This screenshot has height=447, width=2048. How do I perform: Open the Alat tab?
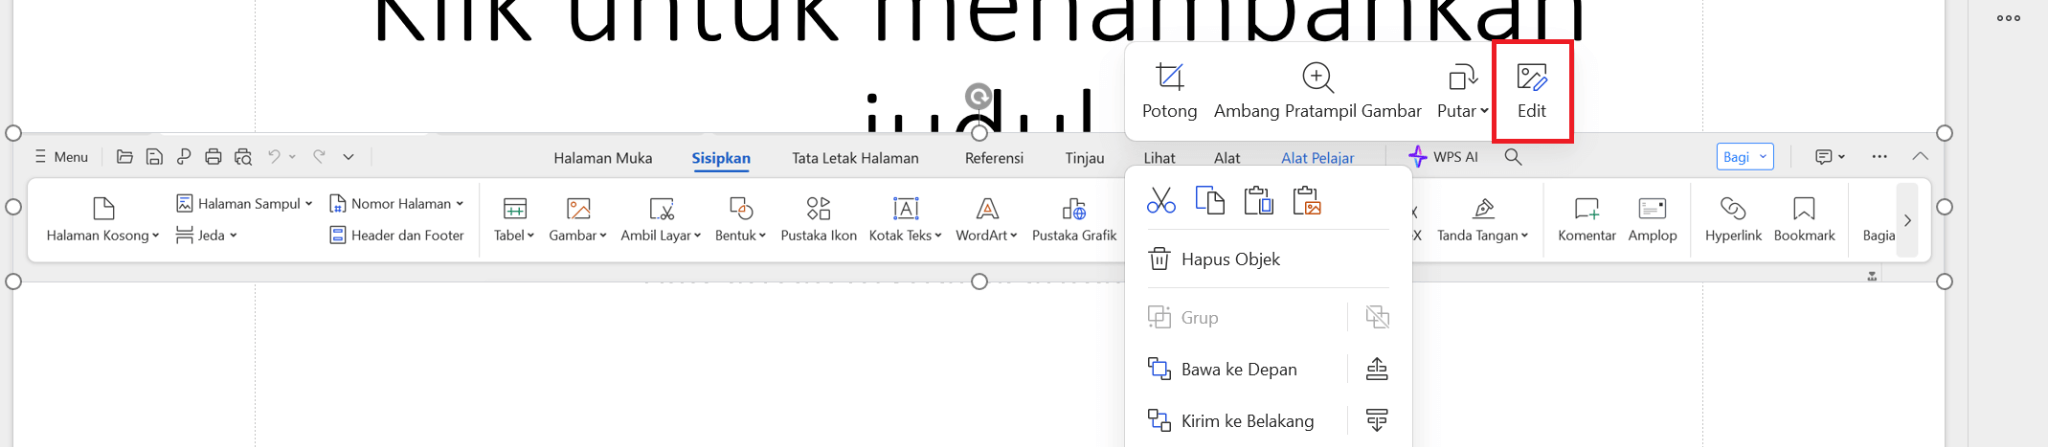[1227, 158]
